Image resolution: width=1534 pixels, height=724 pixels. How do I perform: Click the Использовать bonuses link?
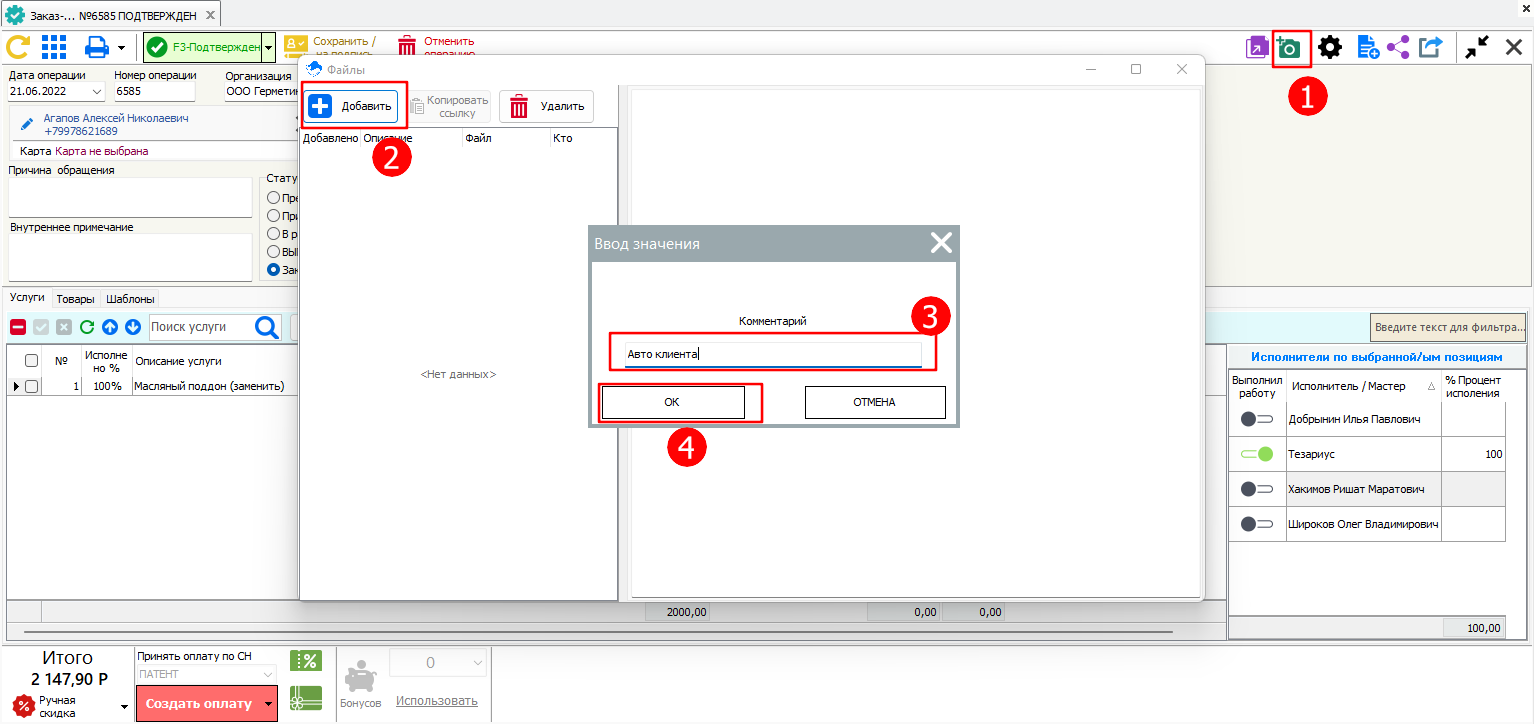tap(436, 701)
